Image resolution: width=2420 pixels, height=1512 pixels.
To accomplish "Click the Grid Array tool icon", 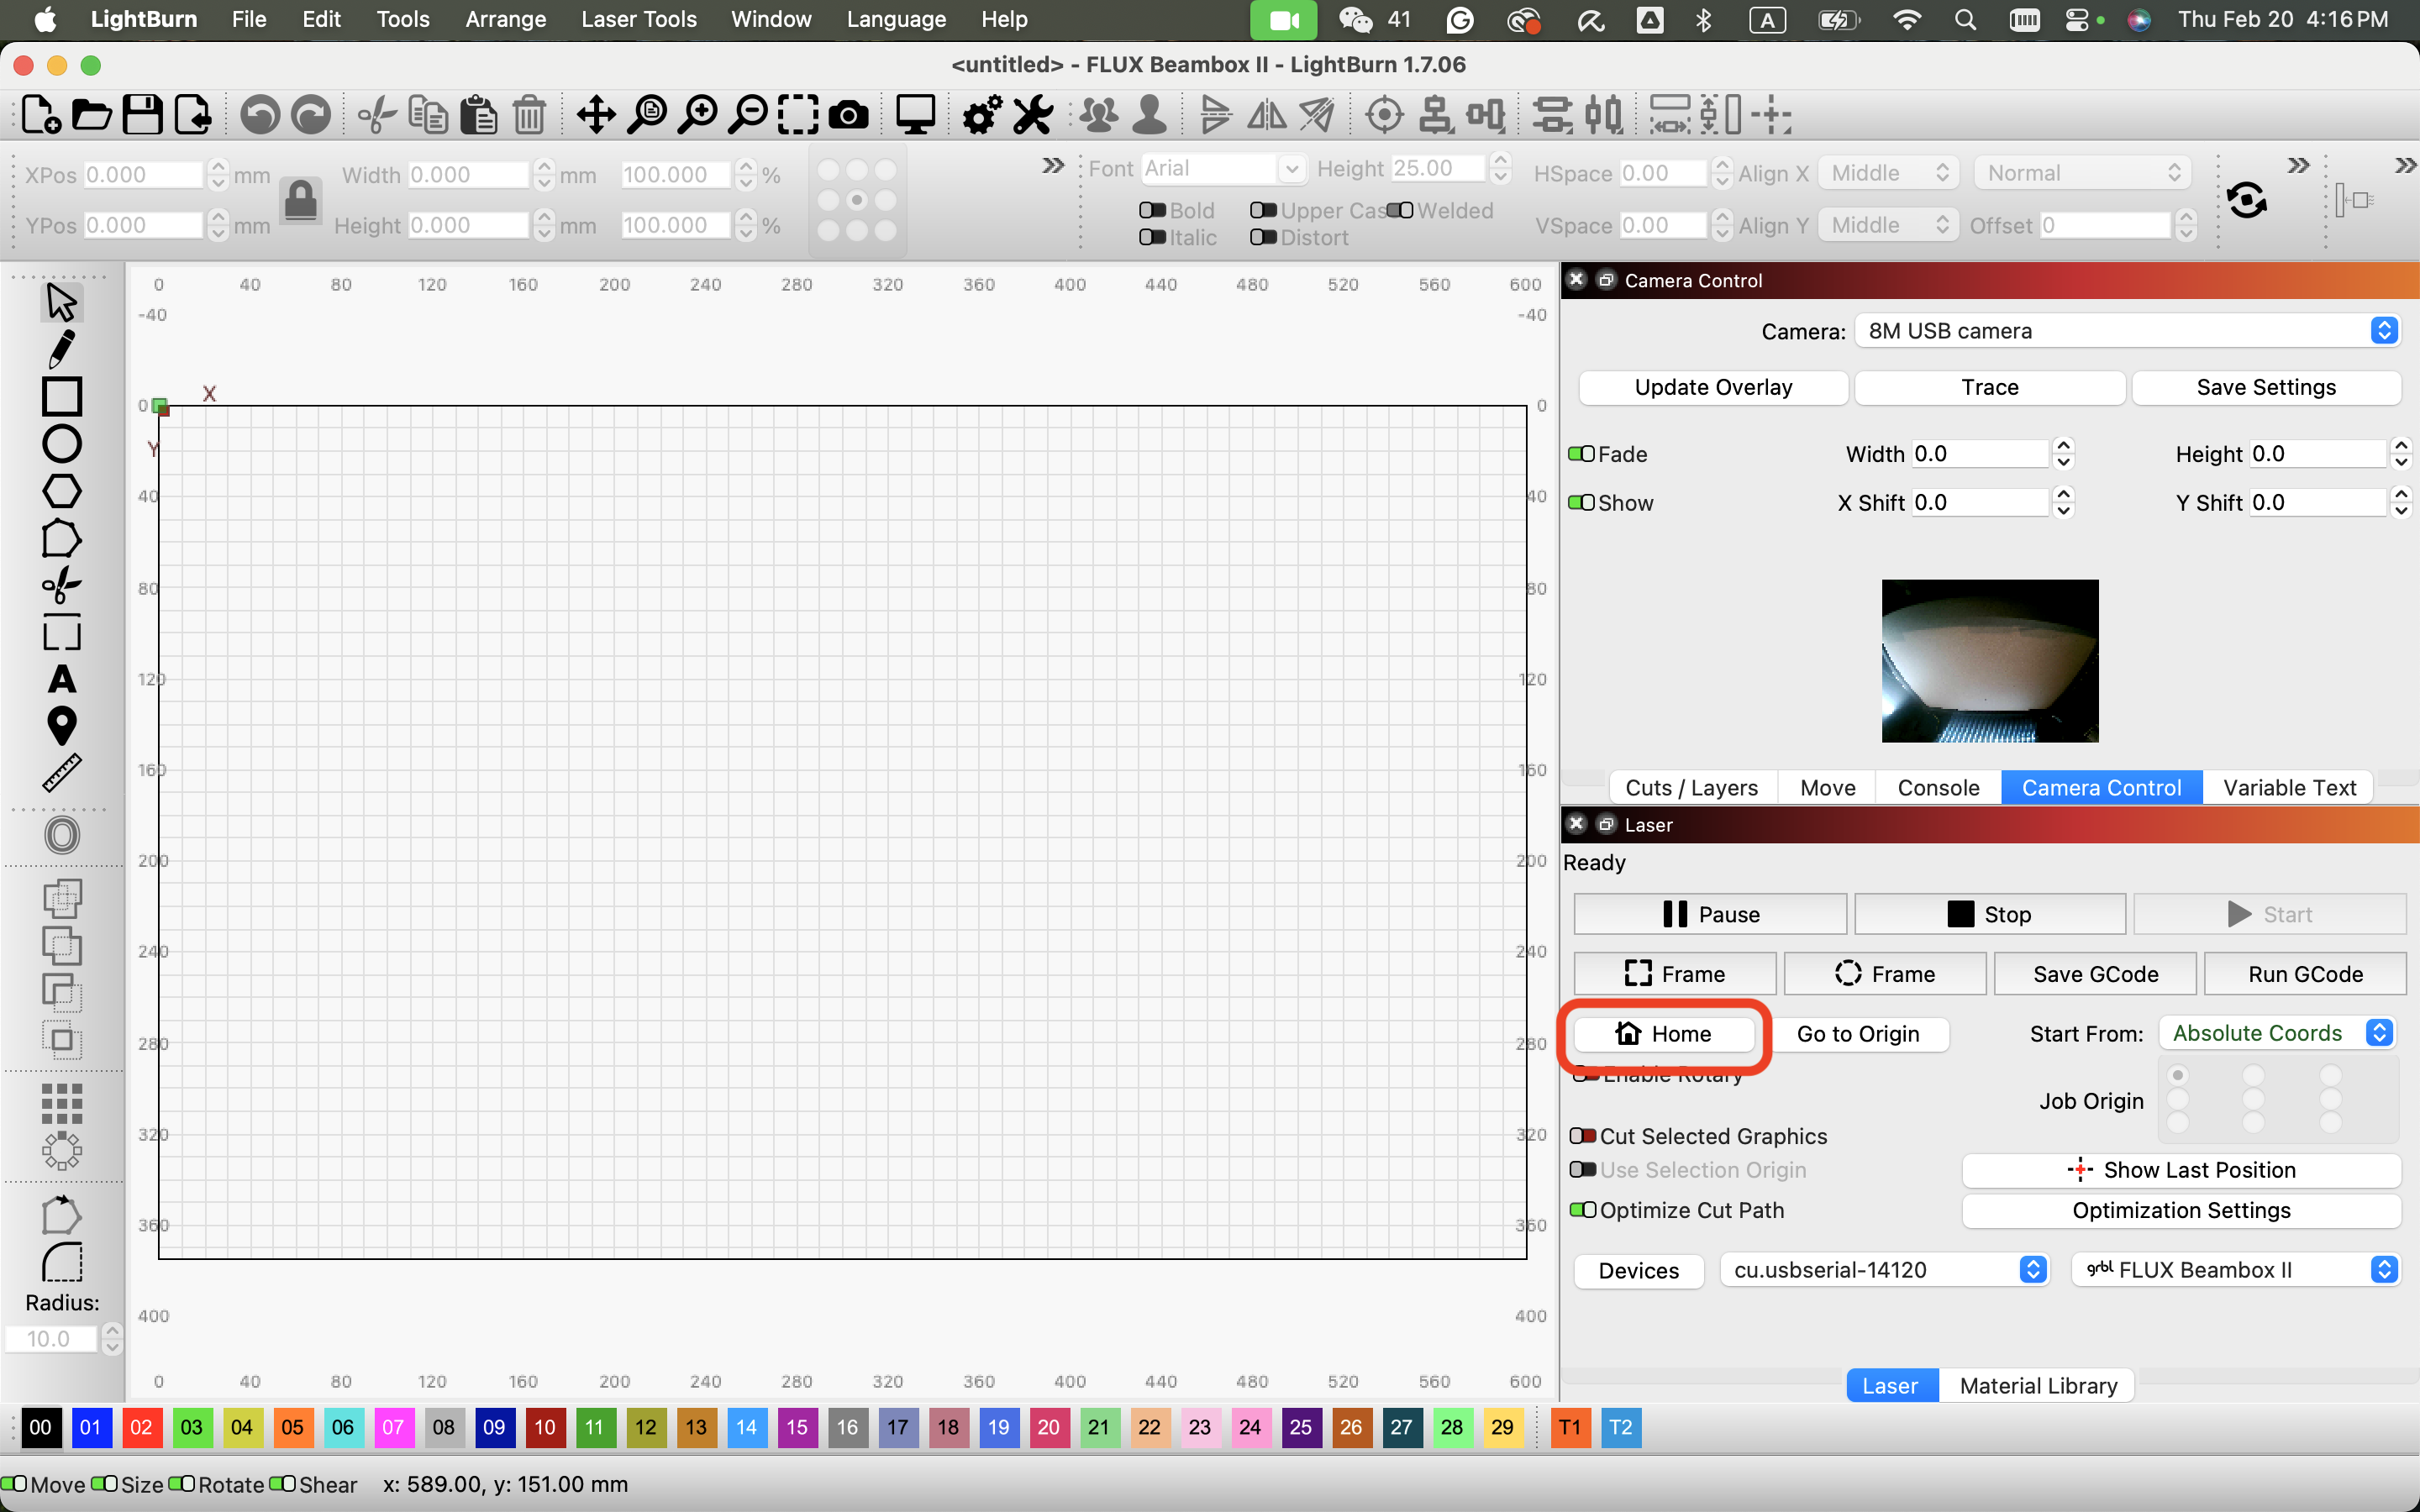I will point(61,1104).
